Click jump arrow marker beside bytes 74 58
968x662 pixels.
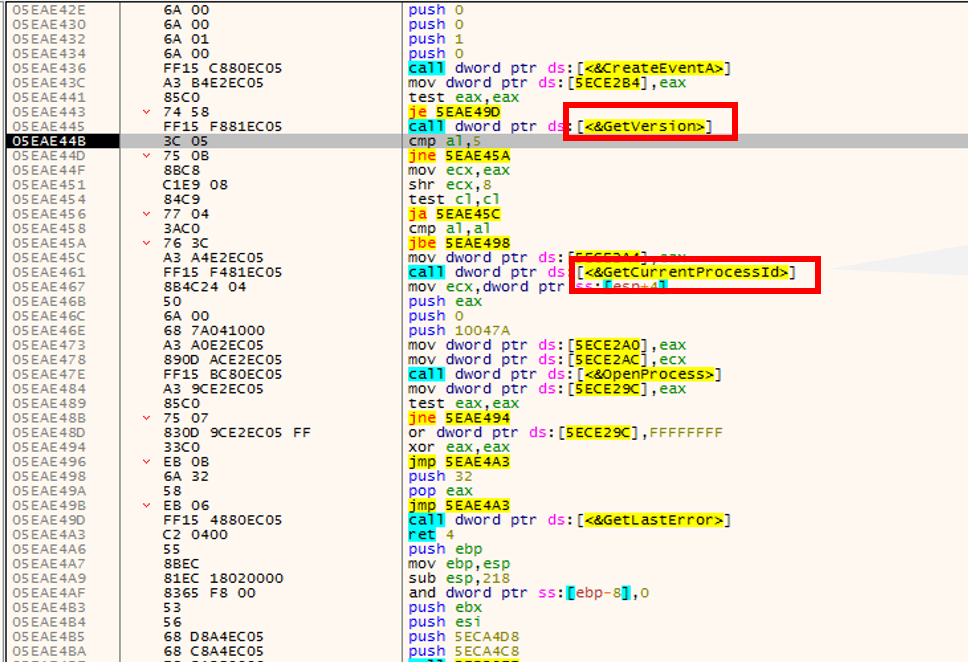pyautogui.click(x=146, y=112)
